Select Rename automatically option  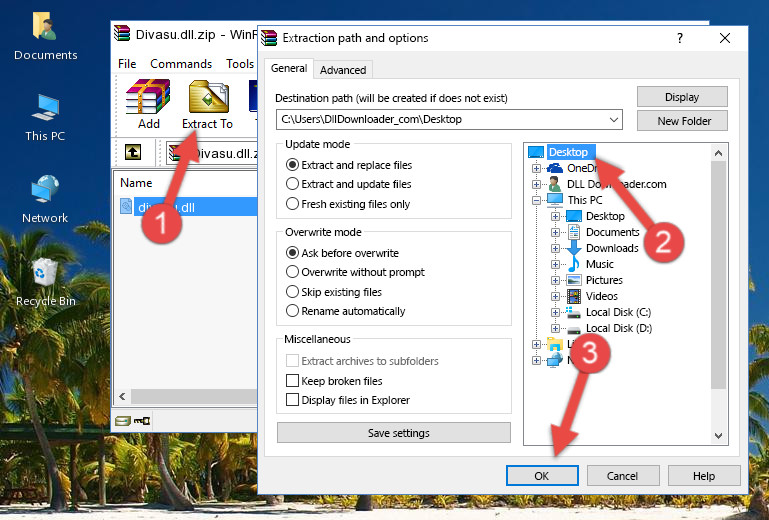pos(292,311)
